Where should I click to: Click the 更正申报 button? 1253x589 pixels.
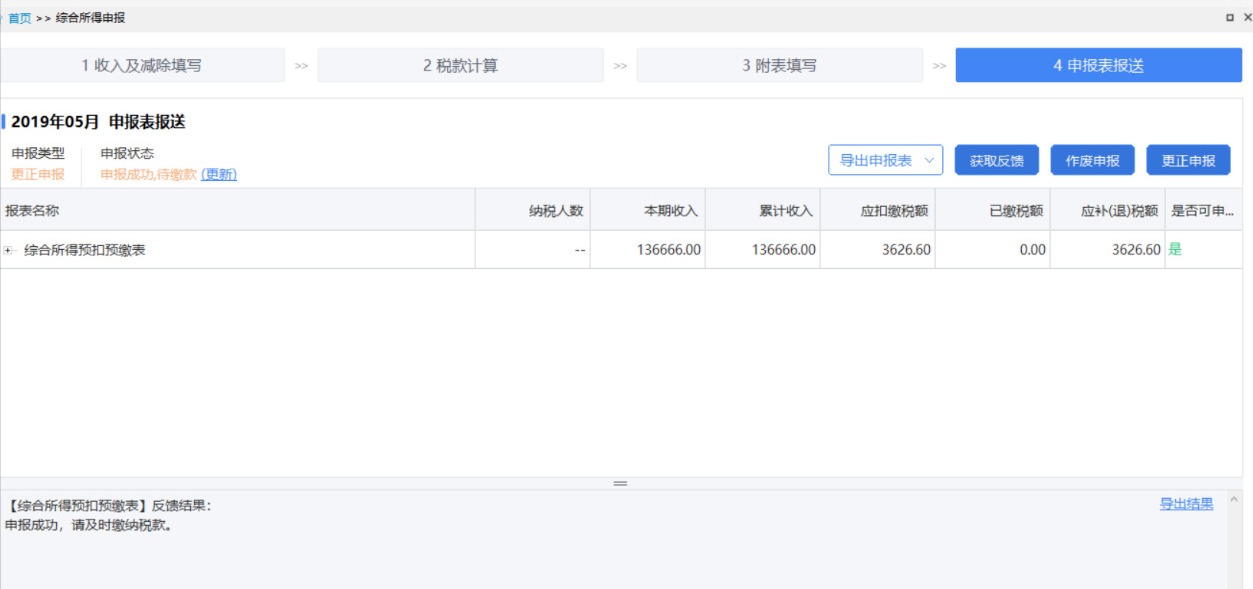pyautogui.click(x=1188, y=160)
